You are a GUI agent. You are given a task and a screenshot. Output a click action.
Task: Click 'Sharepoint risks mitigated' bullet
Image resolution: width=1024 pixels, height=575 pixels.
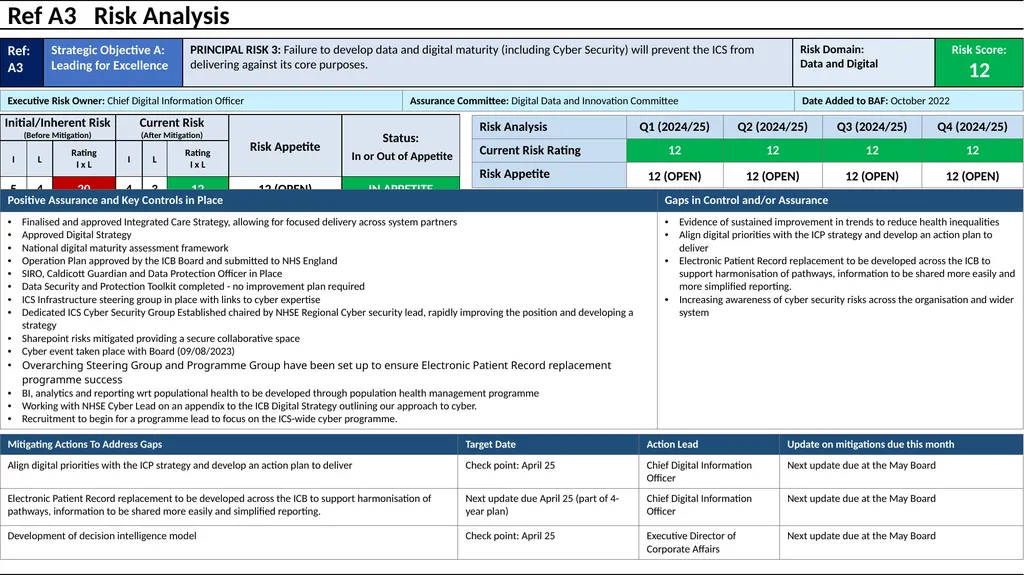pos(161,338)
